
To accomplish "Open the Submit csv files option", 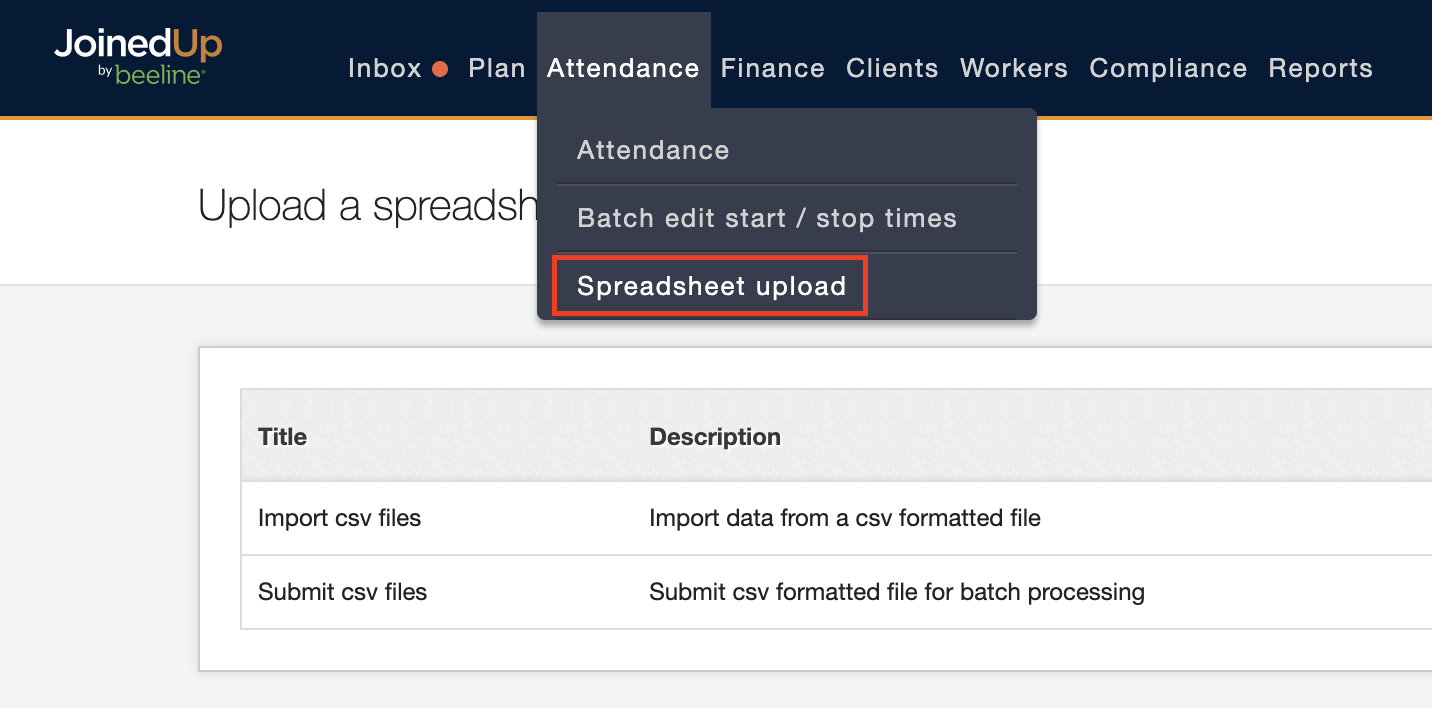I will [343, 592].
